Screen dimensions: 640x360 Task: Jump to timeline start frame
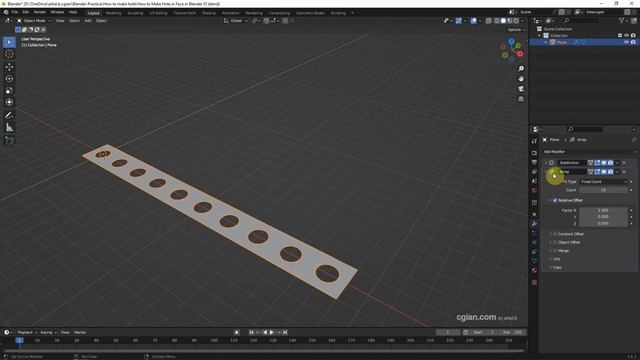pyautogui.click(x=251, y=332)
